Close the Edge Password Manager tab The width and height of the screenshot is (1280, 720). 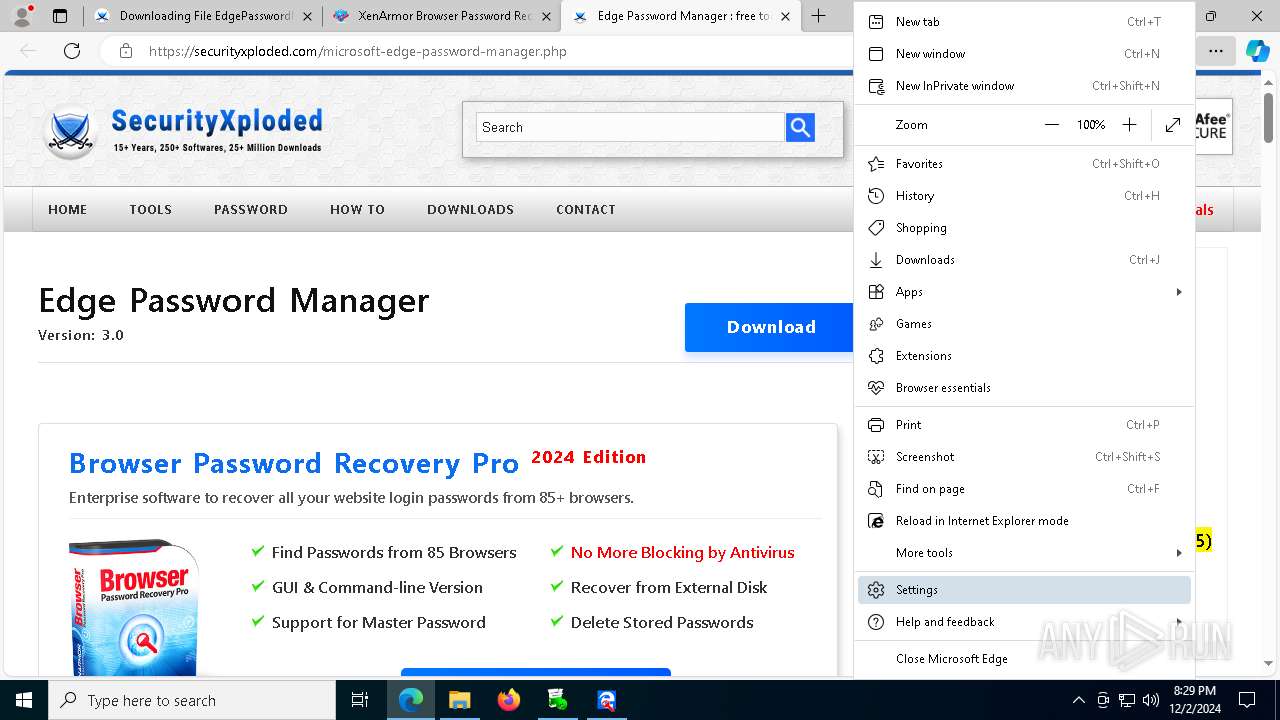click(x=785, y=16)
